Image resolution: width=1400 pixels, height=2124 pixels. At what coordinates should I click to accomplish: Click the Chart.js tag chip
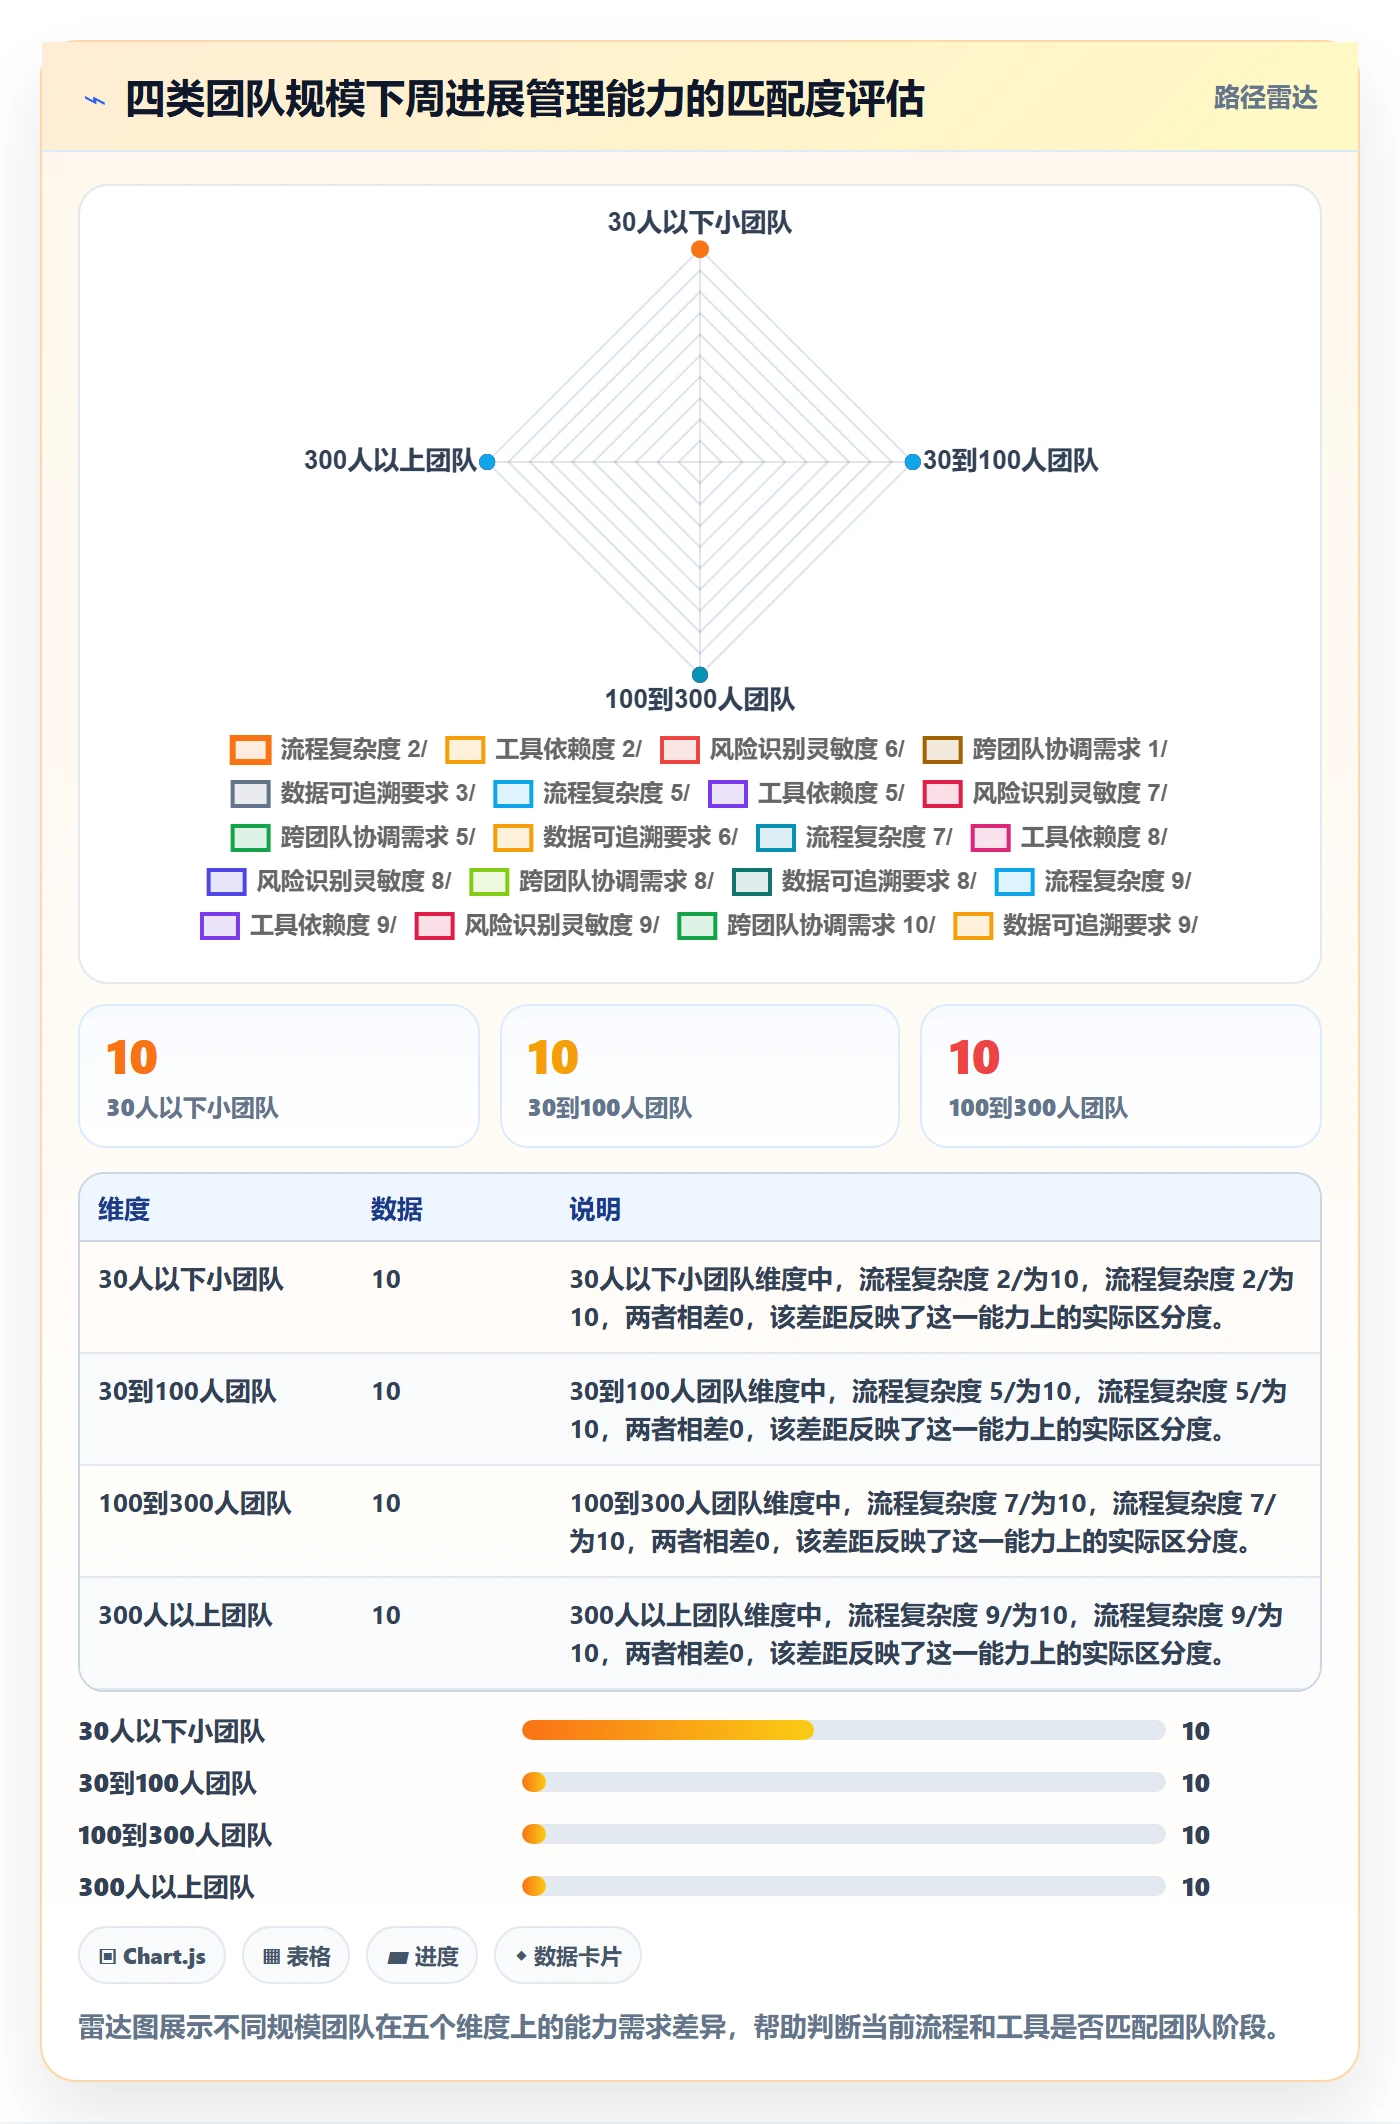pos(152,1955)
